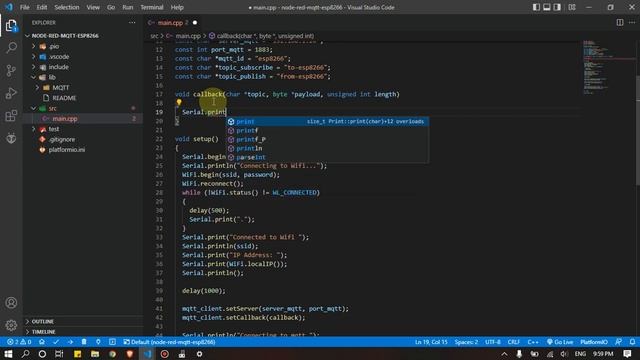Split the editor to the right
This screenshot has width=640, height=360.
point(620,22)
